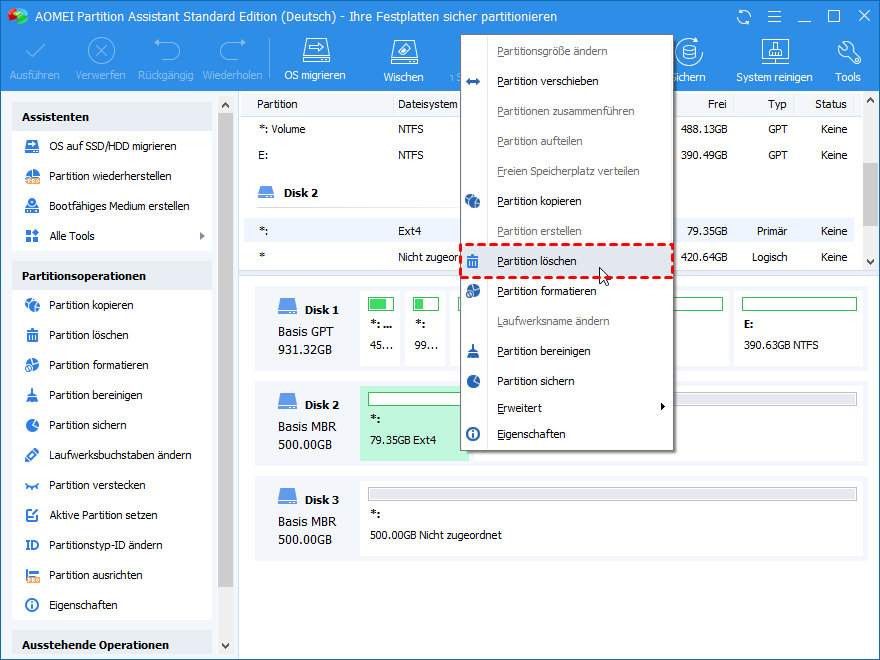880x660 pixels.
Task: Open Bootfähiges Medium erstellen wizard
Action: (x=112, y=207)
